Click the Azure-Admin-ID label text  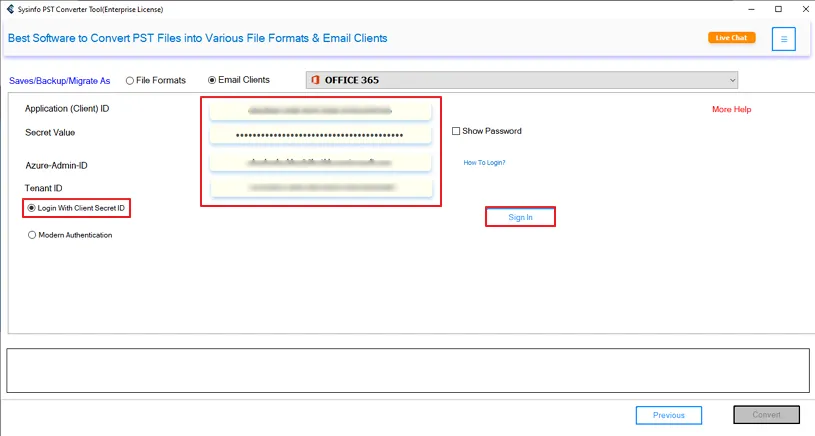coord(57,166)
